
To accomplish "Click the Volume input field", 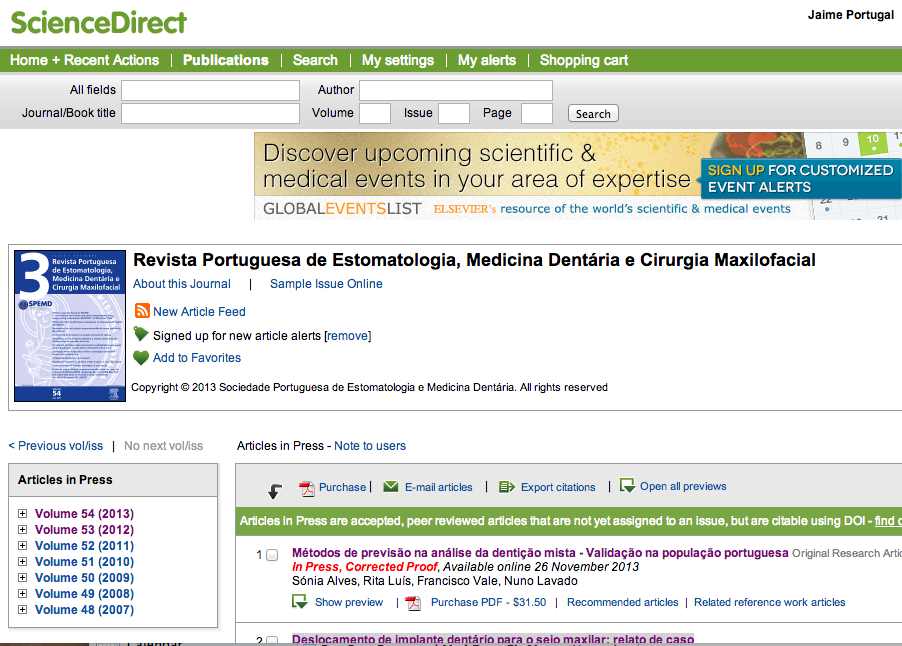I will [375, 113].
